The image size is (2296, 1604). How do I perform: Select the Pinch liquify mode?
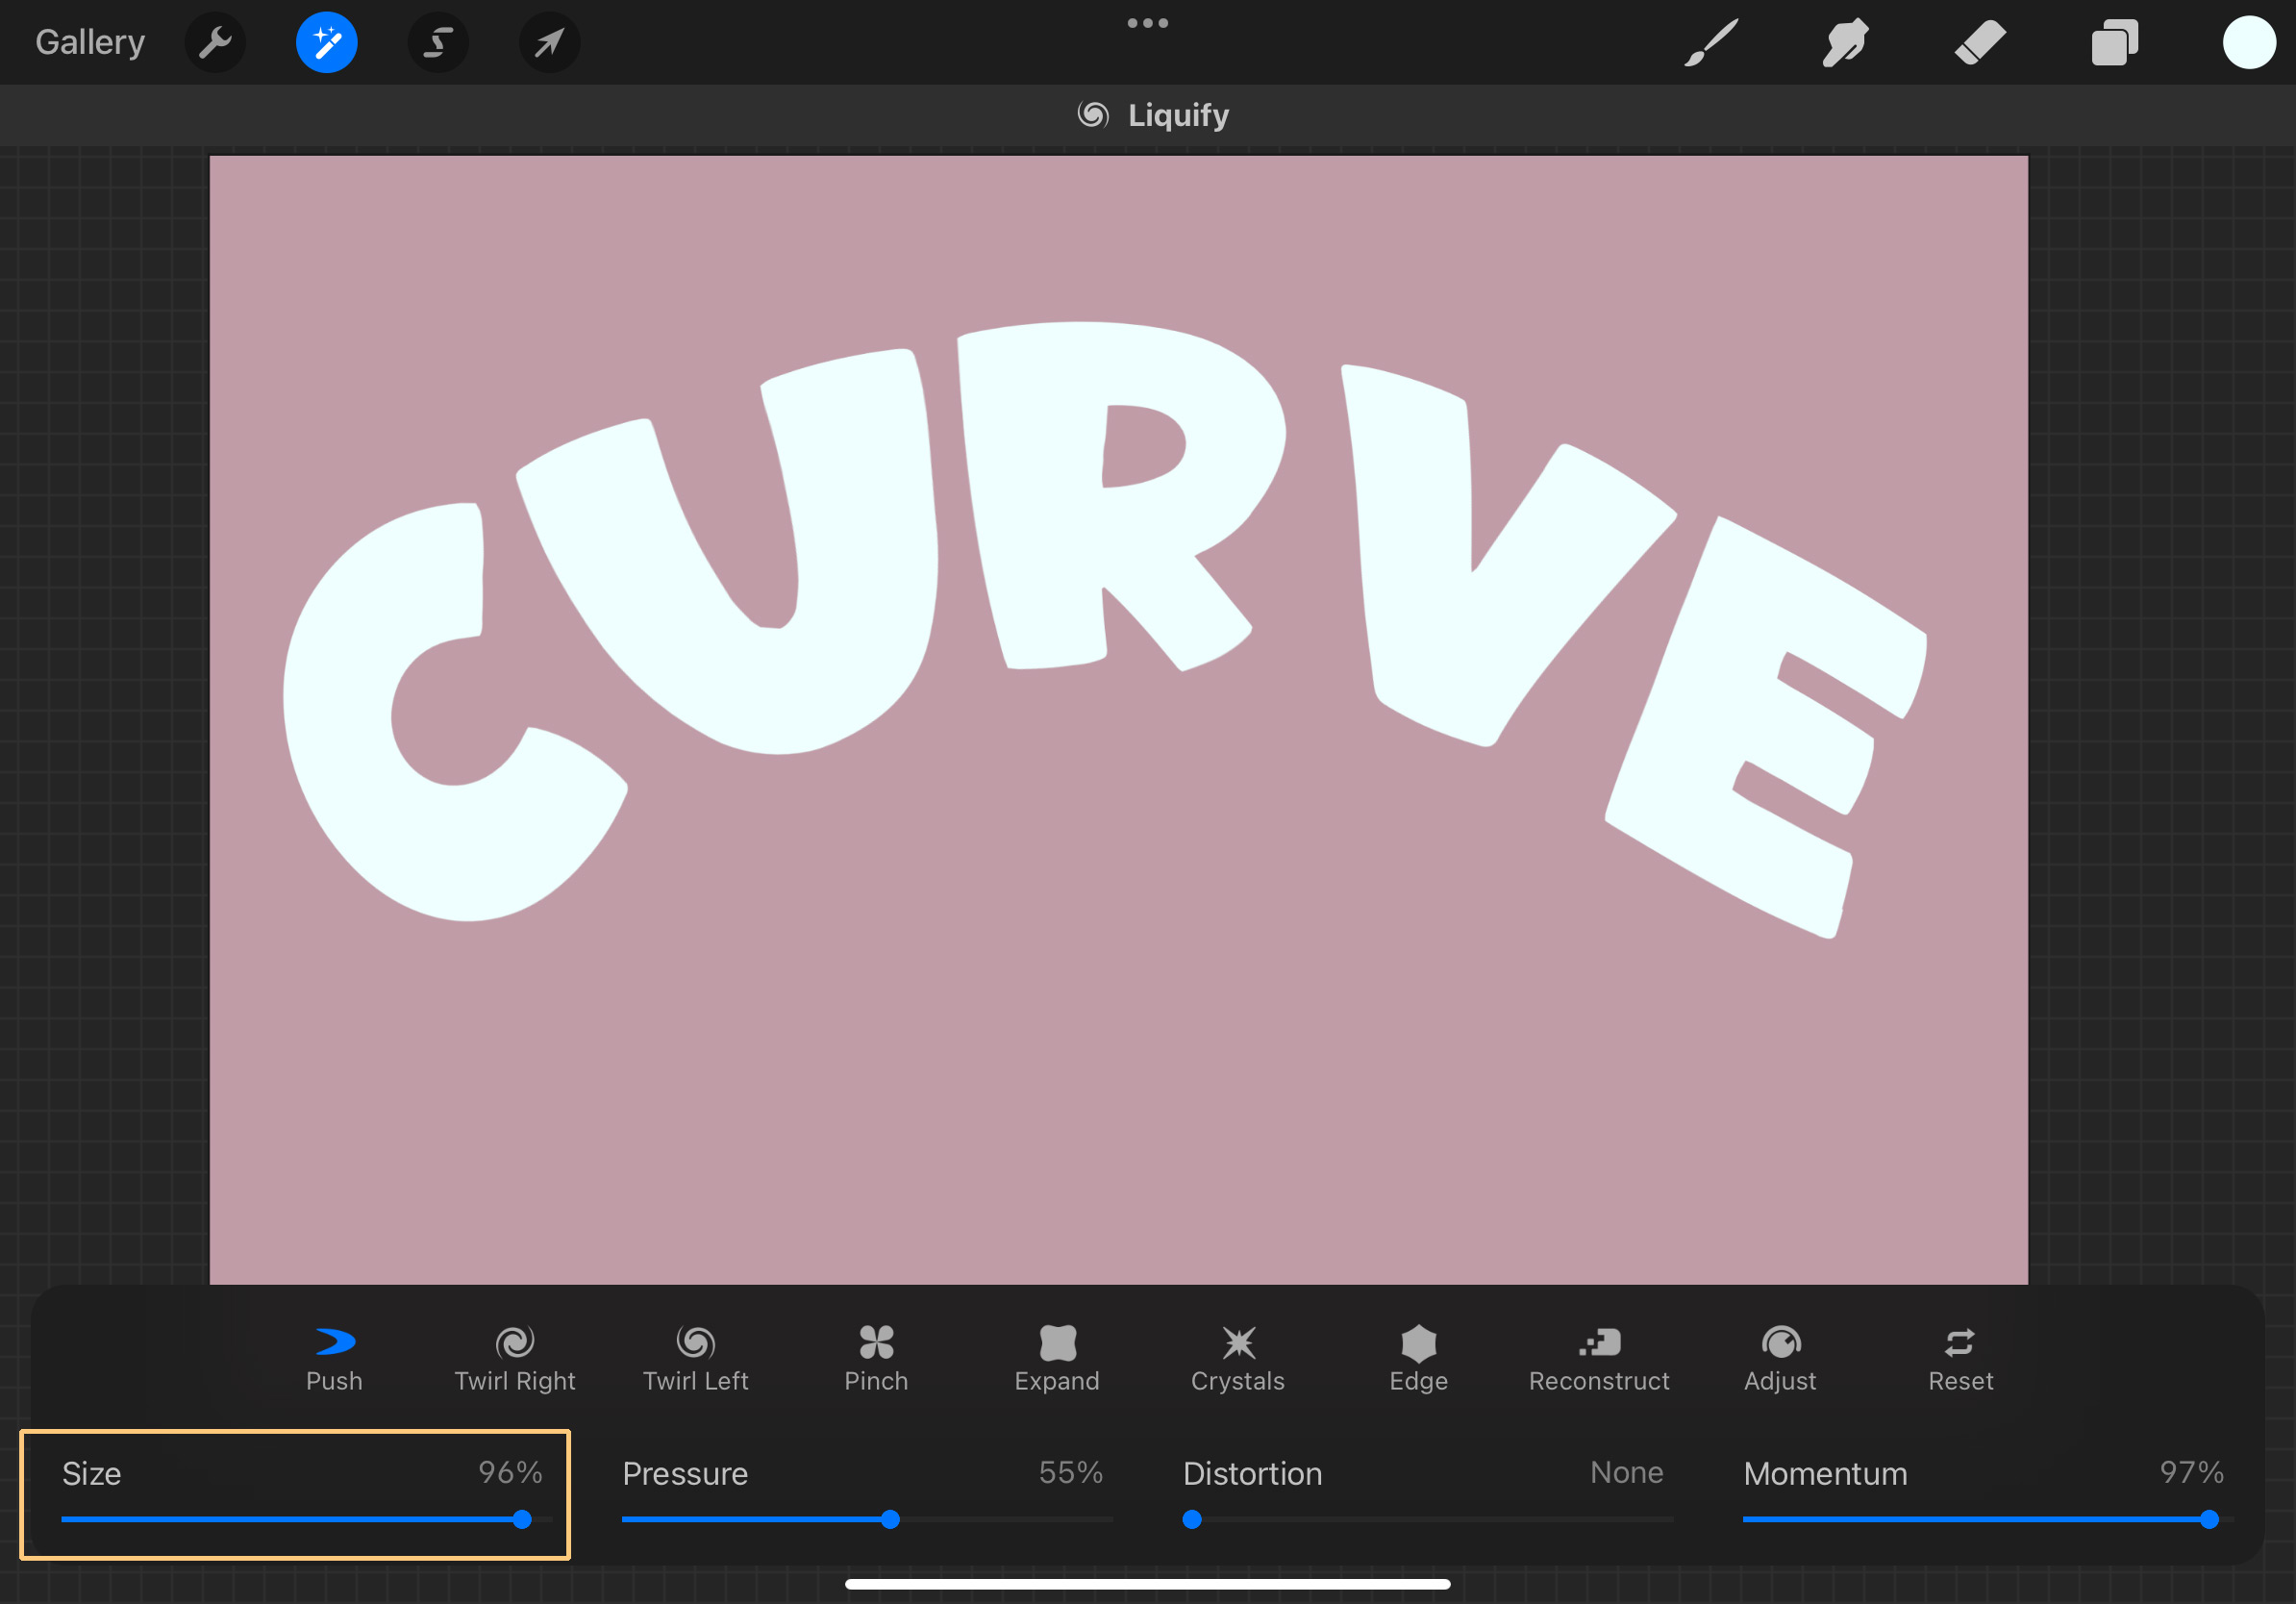click(x=876, y=1358)
